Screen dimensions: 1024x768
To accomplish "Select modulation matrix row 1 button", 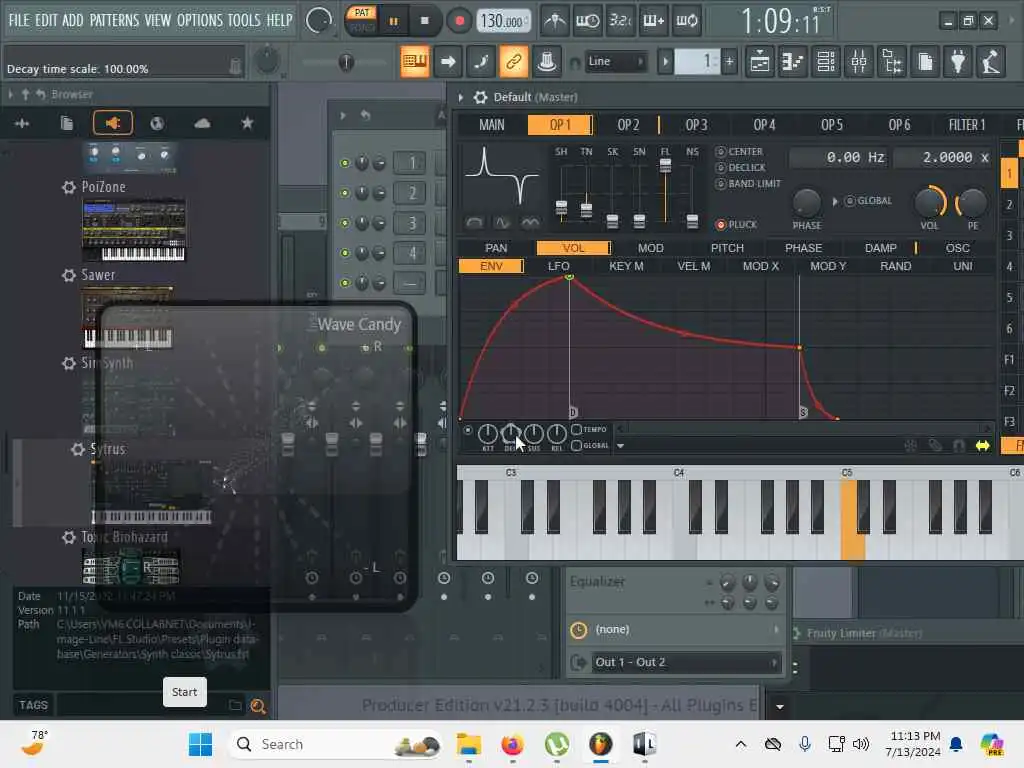I will coord(1009,173).
